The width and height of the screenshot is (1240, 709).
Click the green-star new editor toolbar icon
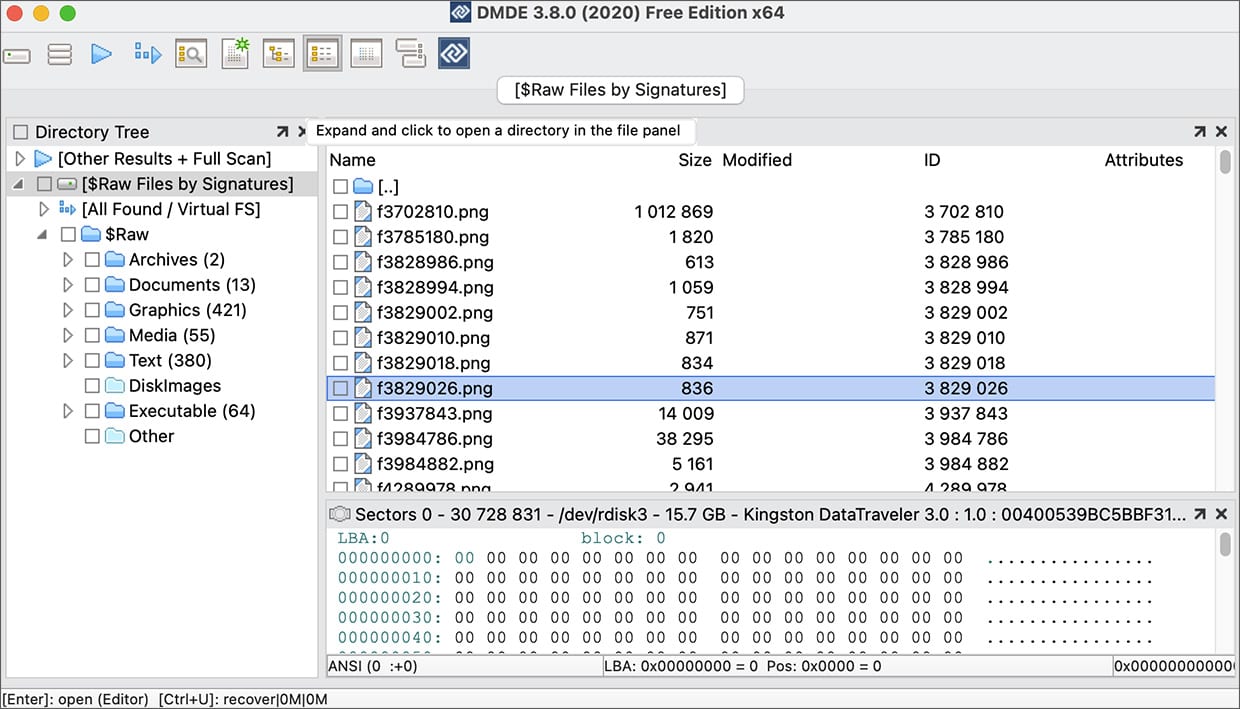click(235, 54)
